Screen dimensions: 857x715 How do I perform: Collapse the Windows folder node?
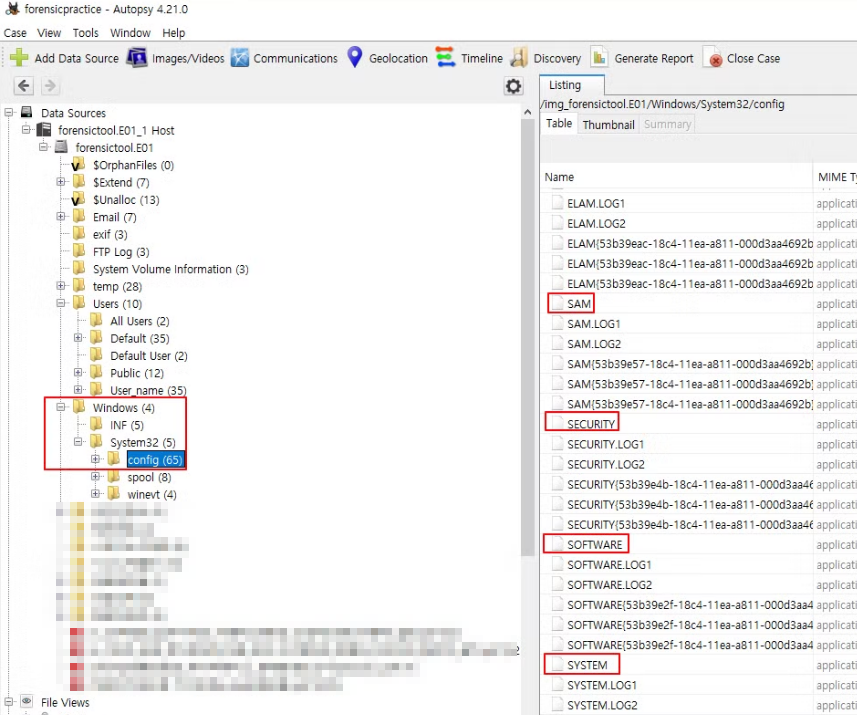[x=61, y=407]
